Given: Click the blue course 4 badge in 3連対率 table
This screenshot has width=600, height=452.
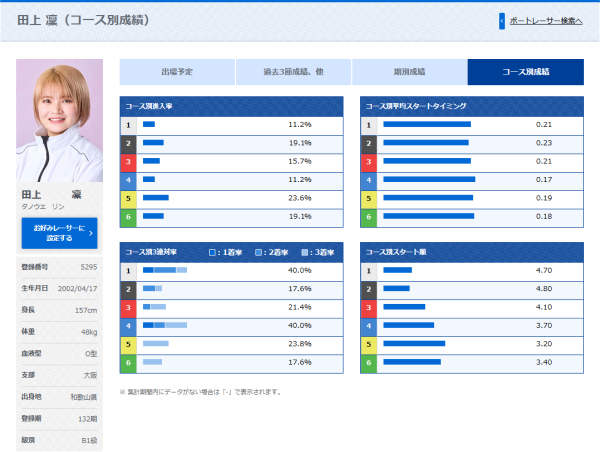Looking at the screenshot, I should pyautogui.click(x=128, y=326).
